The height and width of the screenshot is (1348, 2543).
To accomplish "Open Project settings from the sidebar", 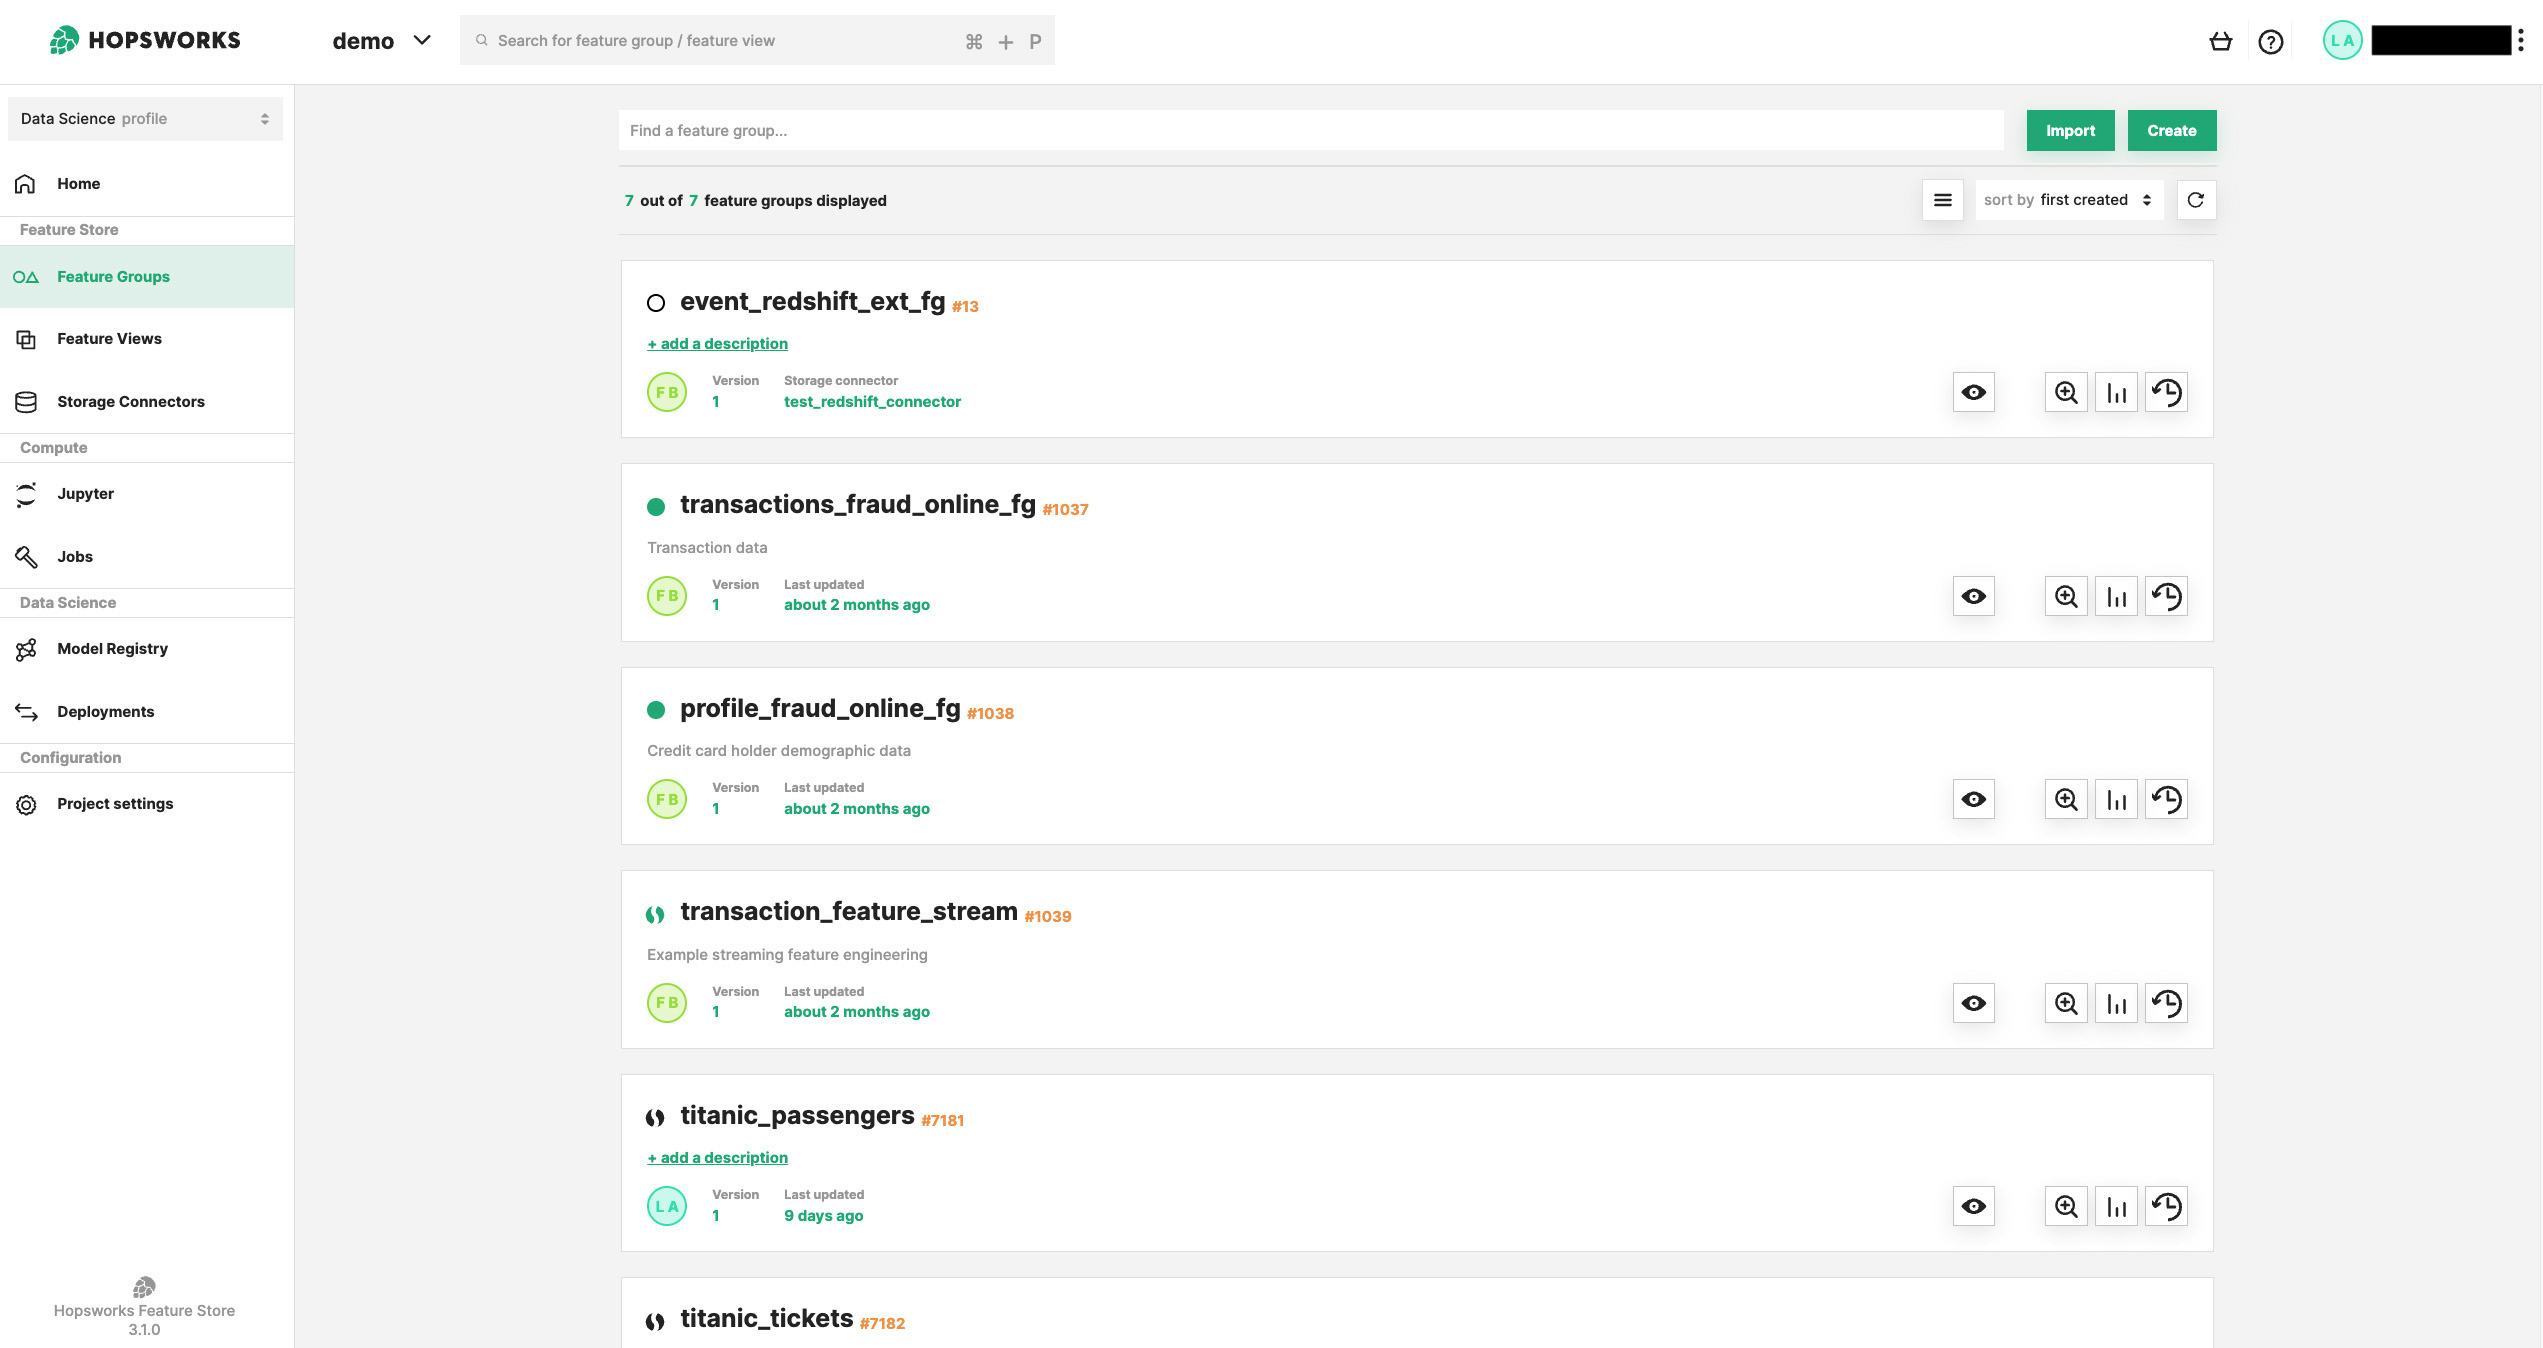I will (x=114, y=803).
